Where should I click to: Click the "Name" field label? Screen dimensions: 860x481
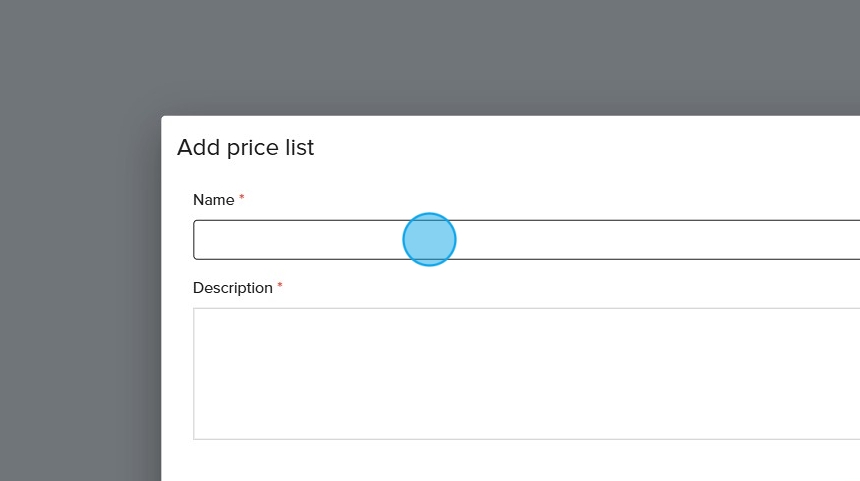coord(213,200)
